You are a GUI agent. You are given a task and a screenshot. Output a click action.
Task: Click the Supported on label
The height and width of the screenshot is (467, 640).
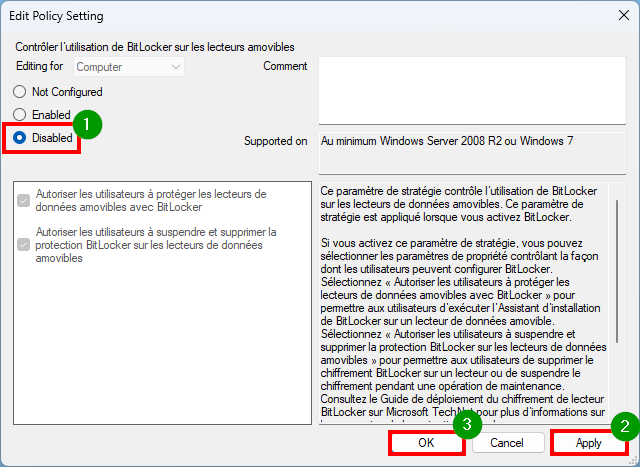pyautogui.click(x=276, y=141)
